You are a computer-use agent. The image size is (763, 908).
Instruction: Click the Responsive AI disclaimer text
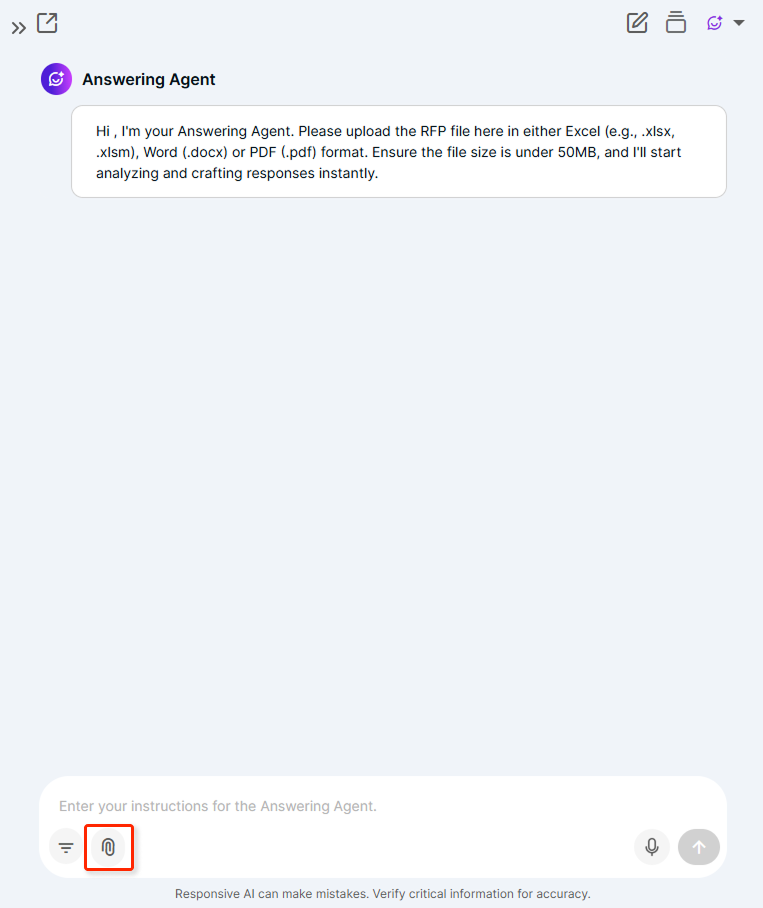[x=383, y=894]
